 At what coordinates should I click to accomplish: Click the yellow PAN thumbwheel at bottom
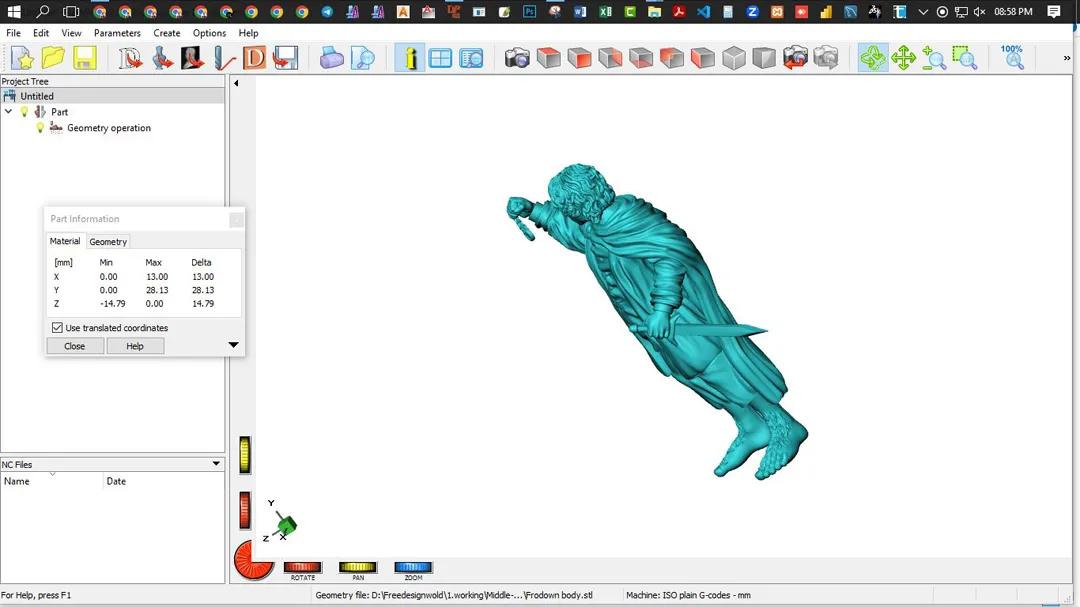click(357, 567)
